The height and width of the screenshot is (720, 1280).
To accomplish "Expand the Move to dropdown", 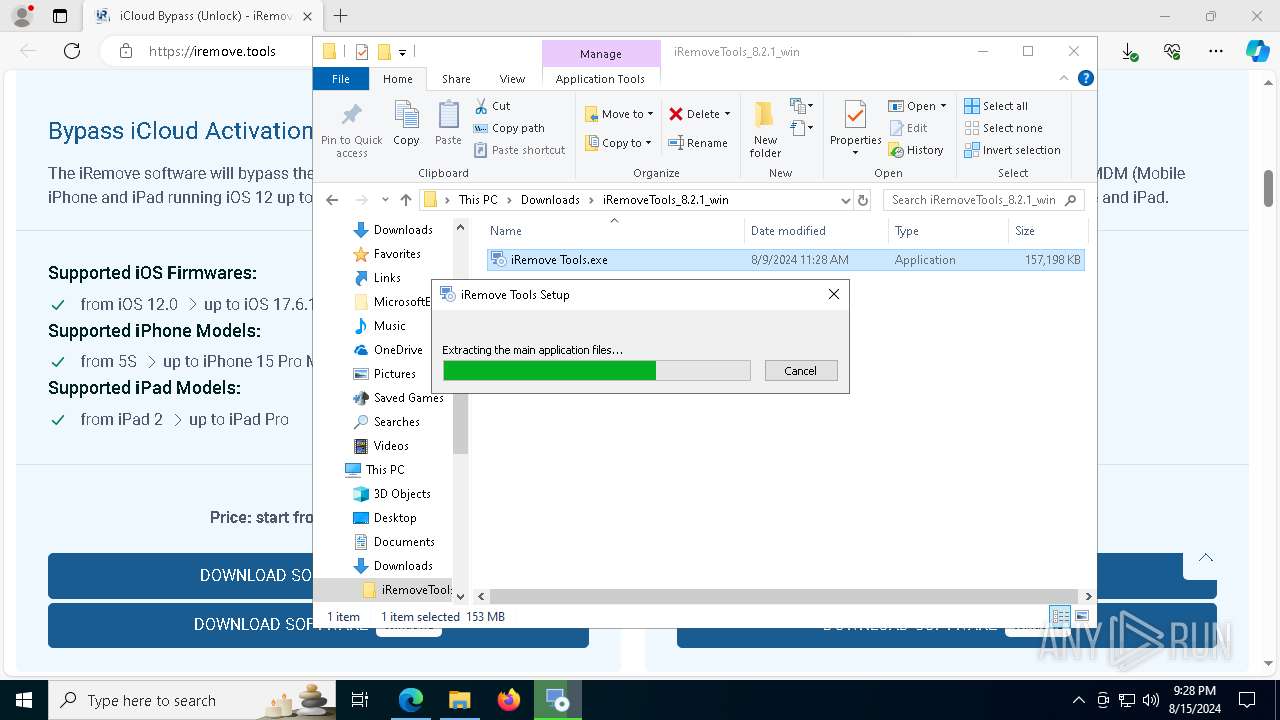I will [x=650, y=114].
